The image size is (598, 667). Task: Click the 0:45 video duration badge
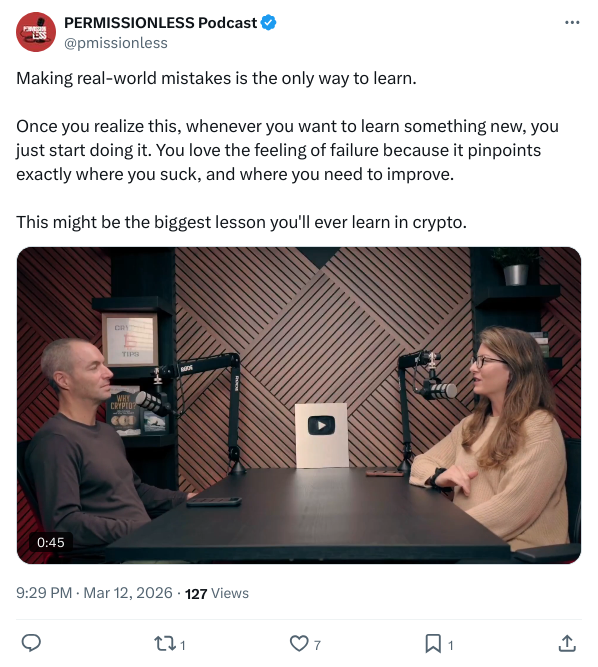[x=51, y=542]
